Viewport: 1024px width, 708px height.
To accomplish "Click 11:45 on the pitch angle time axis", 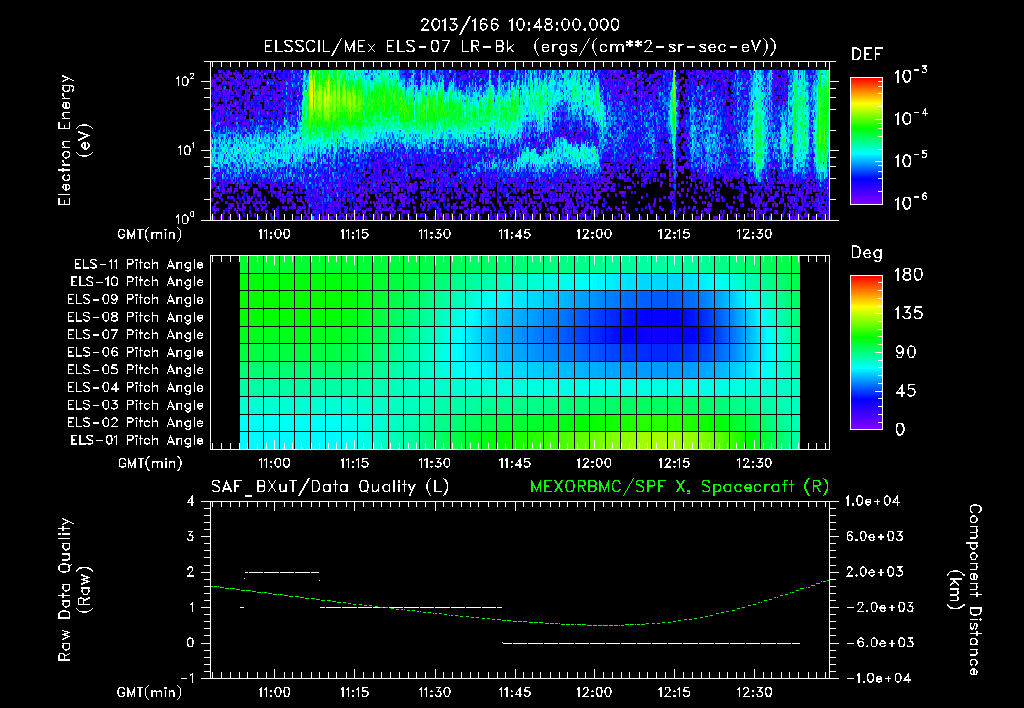I will pos(514,463).
